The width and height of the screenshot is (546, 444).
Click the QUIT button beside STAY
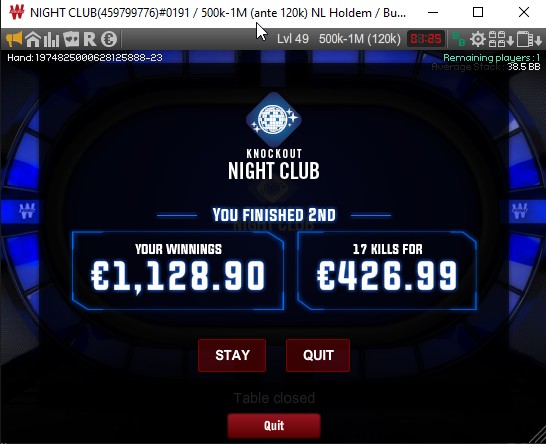pos(318,355)
